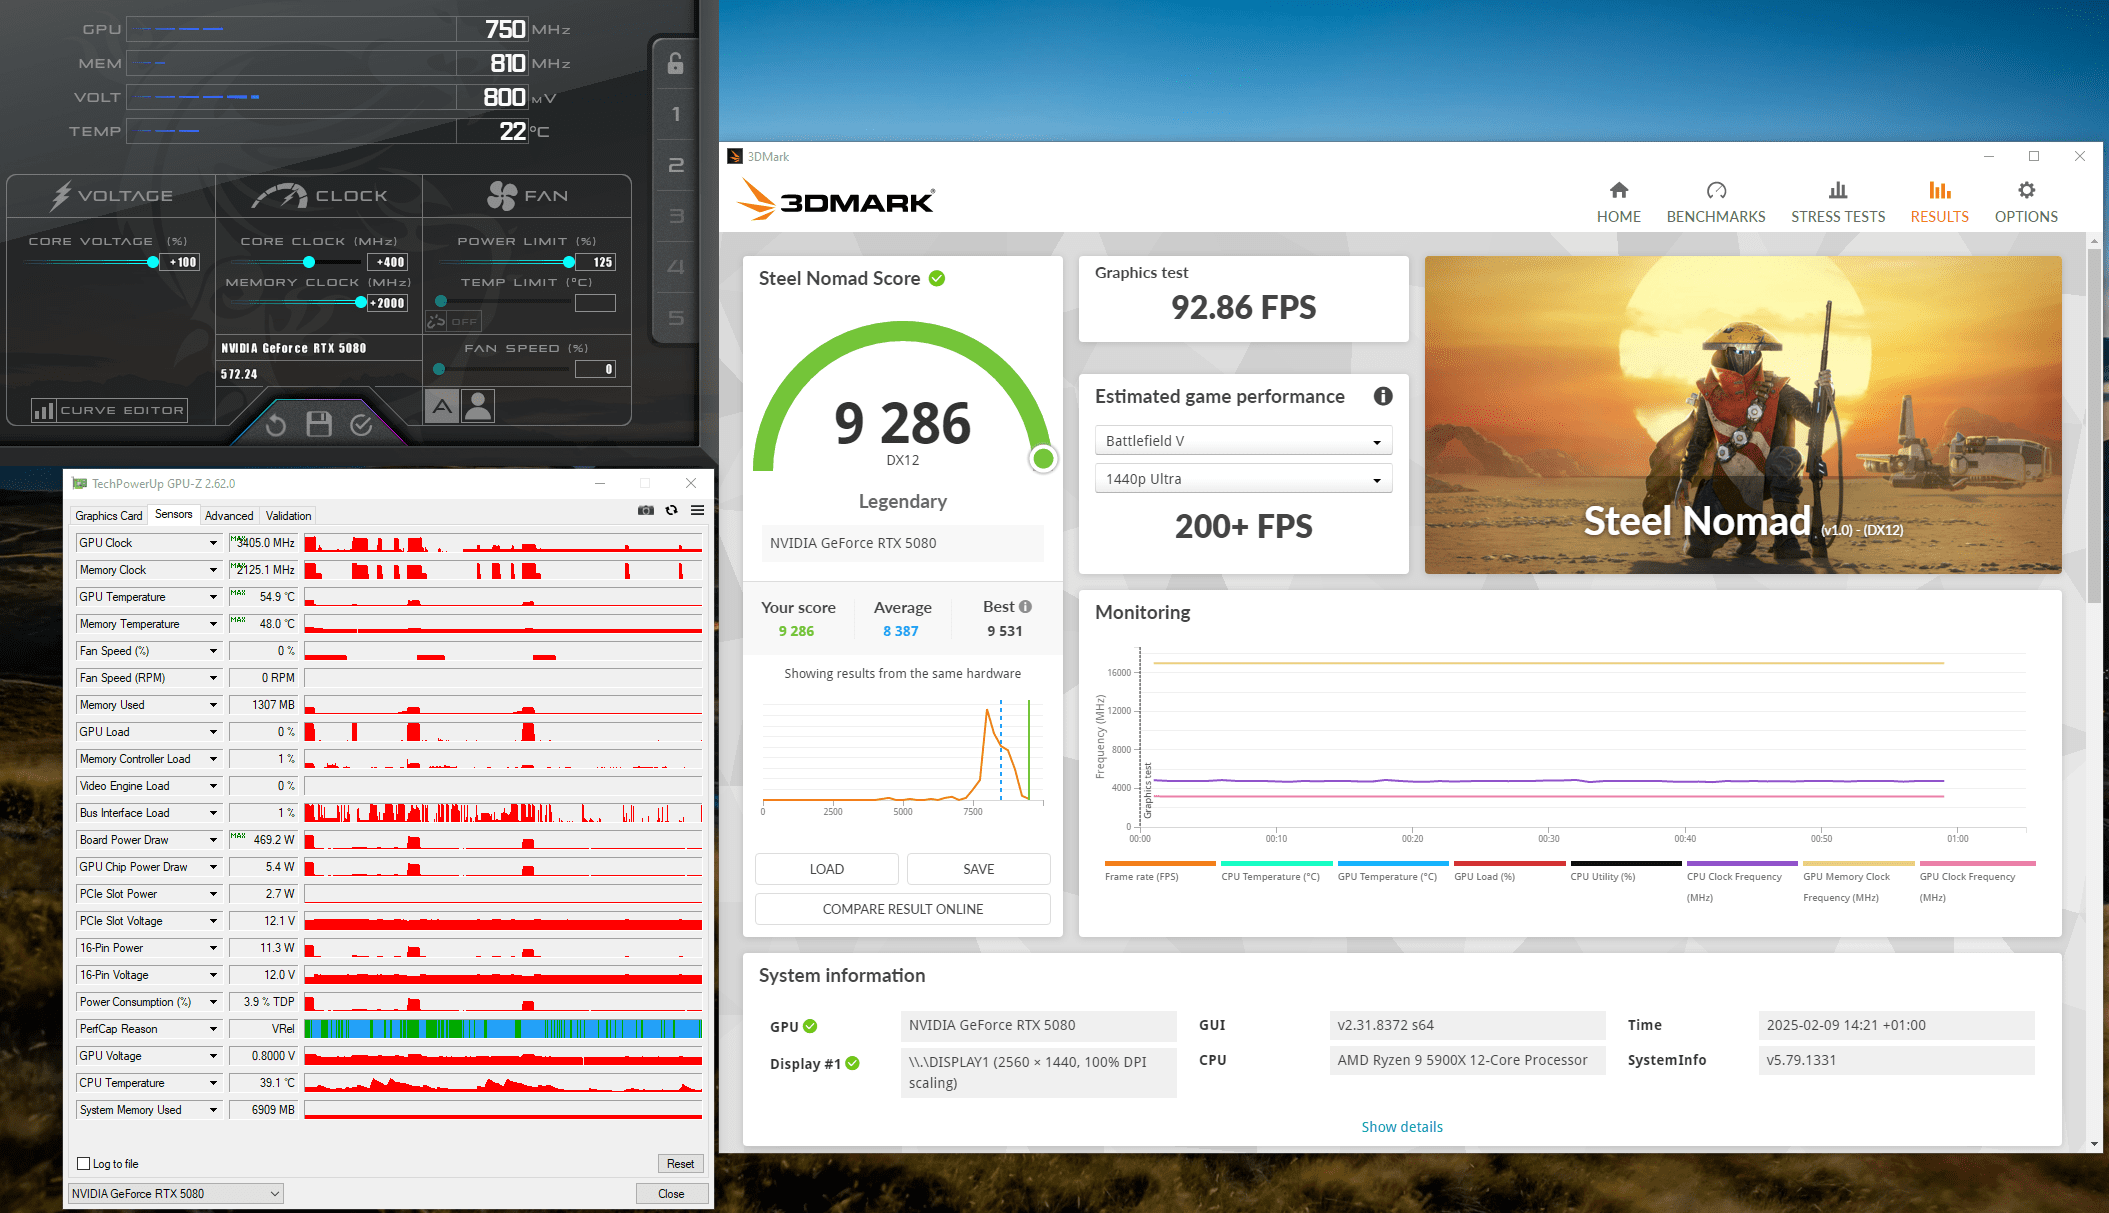Open the 3DMark Stress Tests section
This screenshot has height=1213, width=2109.
click(1838, 202)
